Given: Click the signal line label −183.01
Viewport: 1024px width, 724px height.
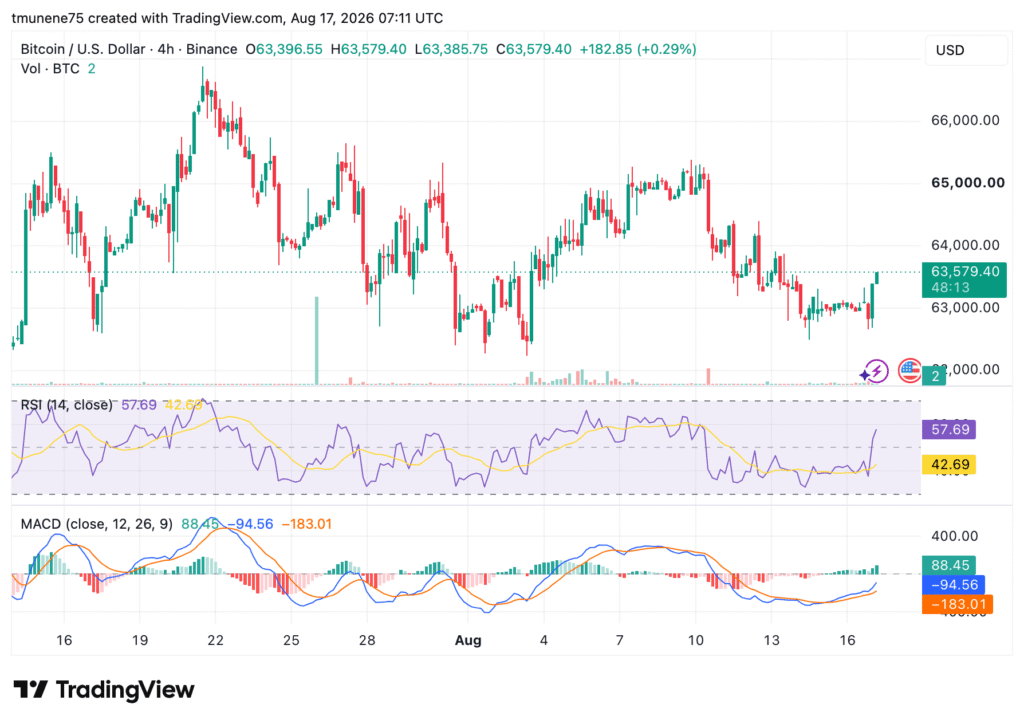Looking at the screenshot, I should point(957,604).
